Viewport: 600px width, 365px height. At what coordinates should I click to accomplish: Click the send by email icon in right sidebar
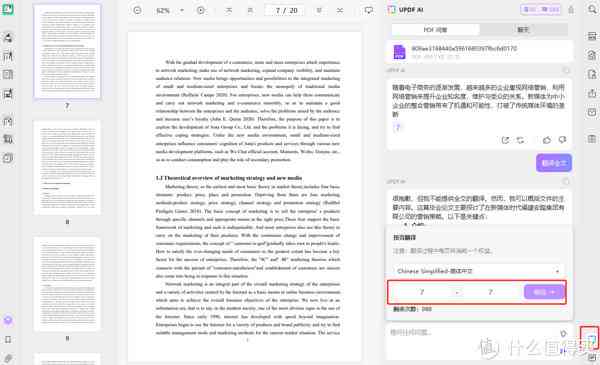[x=592, y=112]
